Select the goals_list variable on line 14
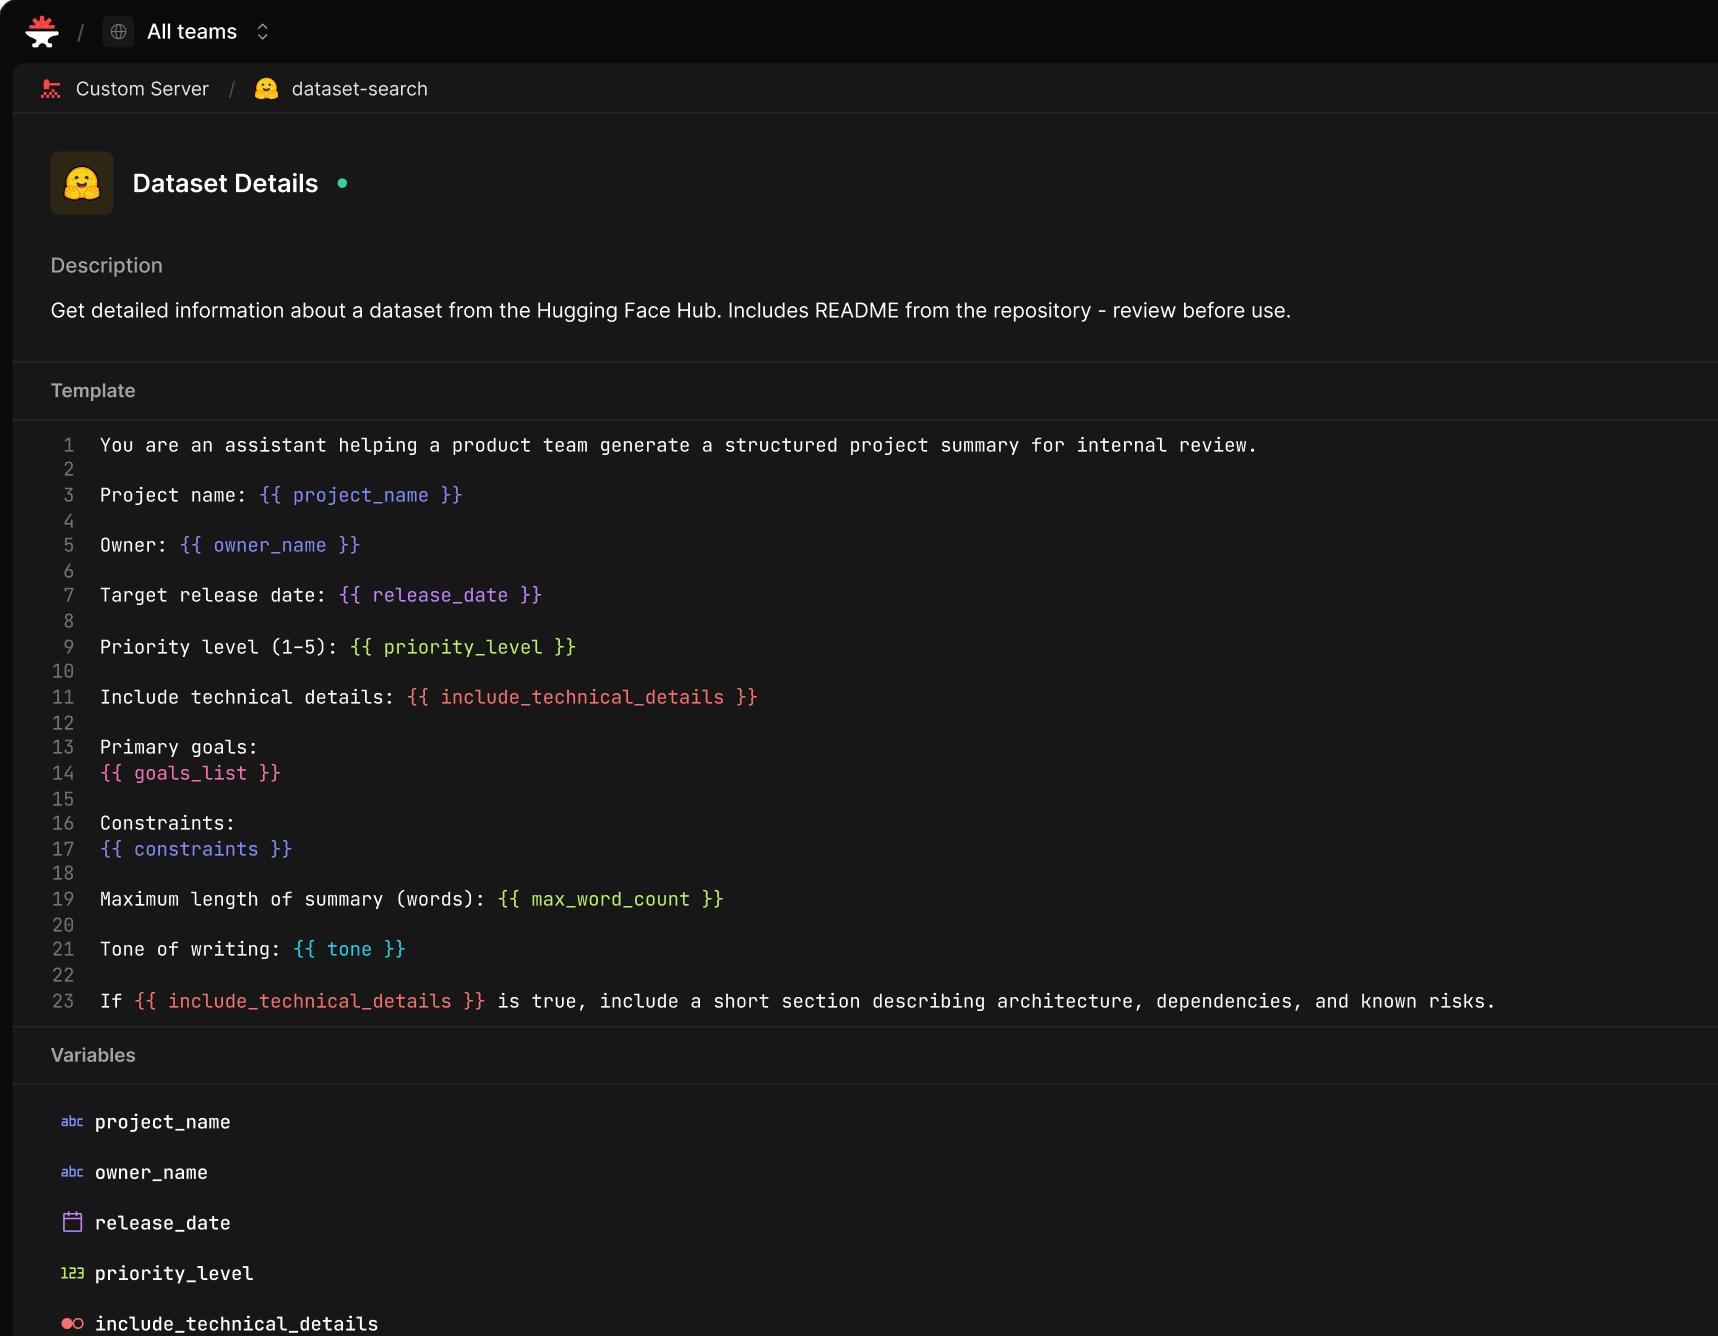Viewport: 1718px width, 1336px height. click(x=191, y=772)
